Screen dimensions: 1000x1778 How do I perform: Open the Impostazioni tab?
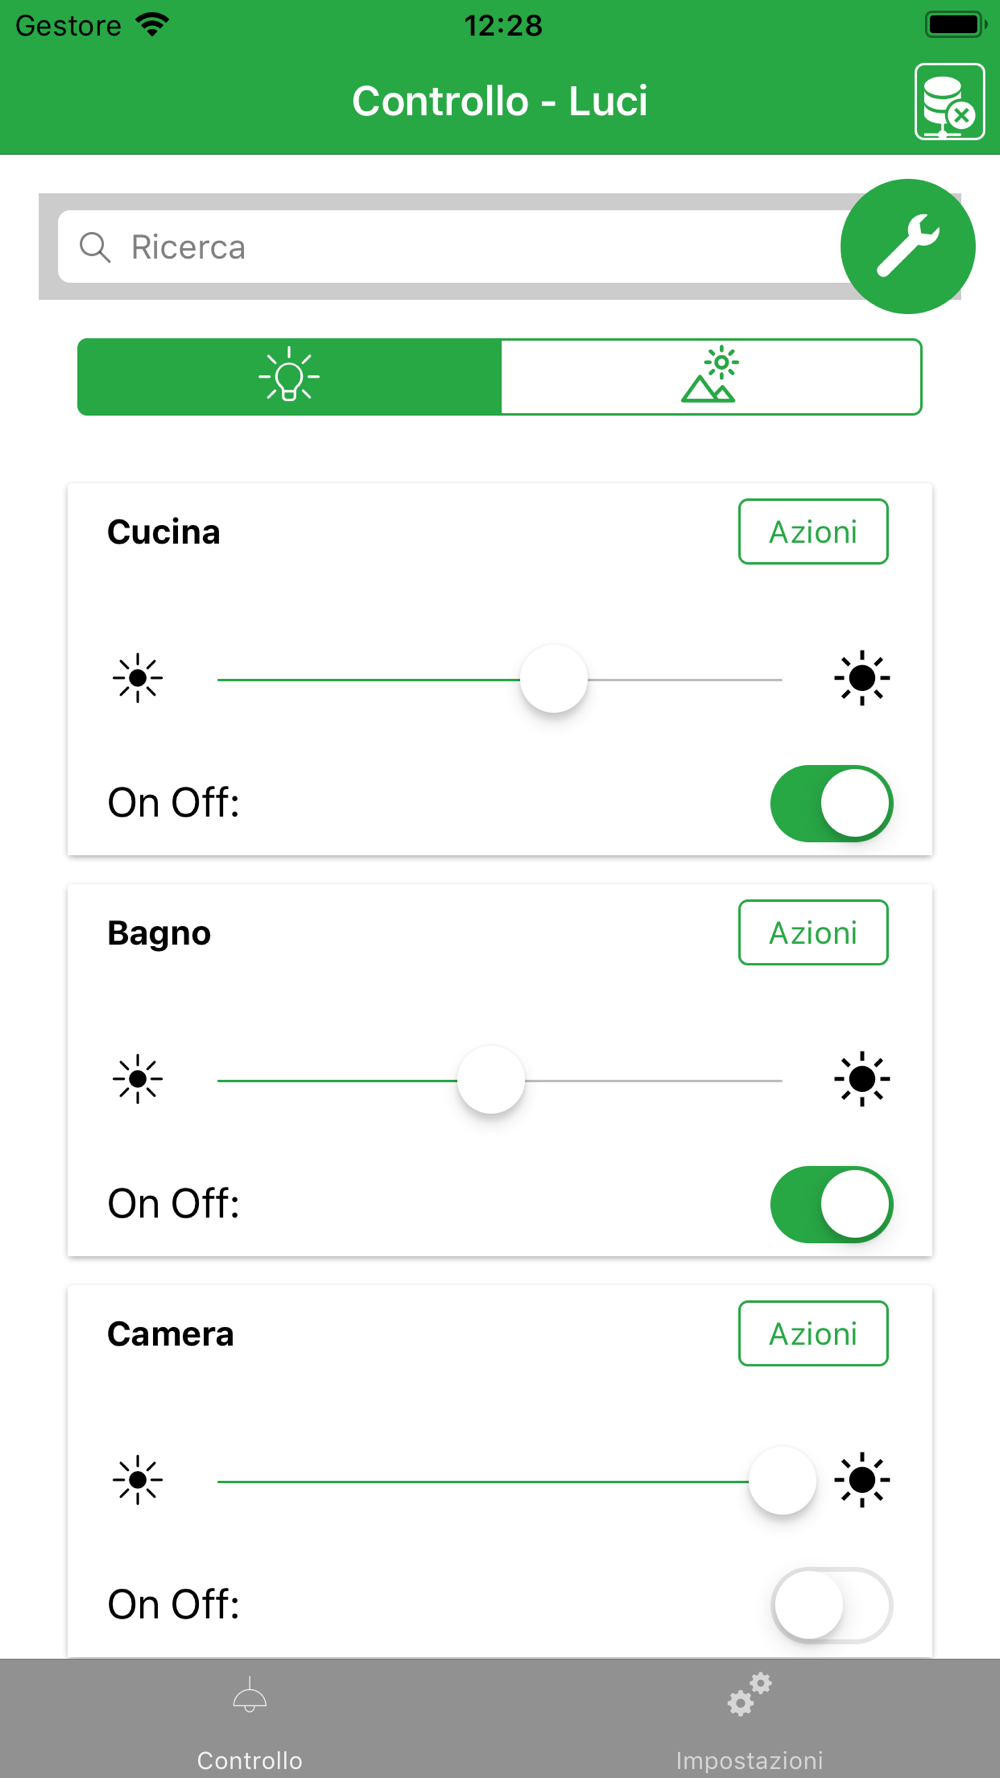coord(750,1720)
